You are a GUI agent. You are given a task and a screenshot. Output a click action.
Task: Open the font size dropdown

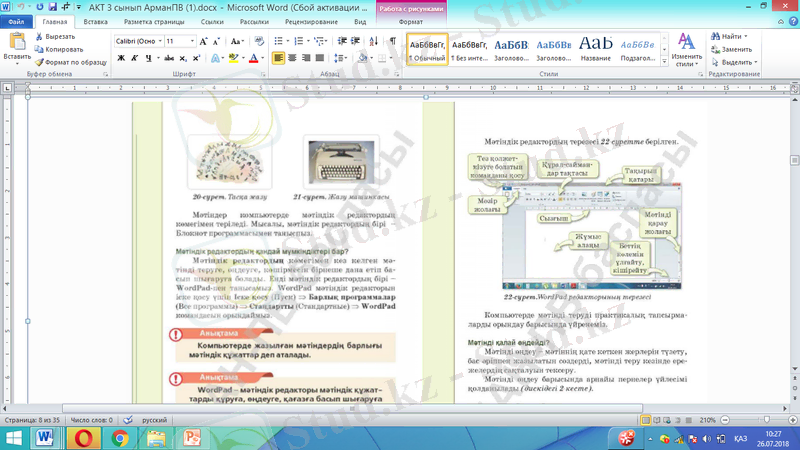[193, 41]
